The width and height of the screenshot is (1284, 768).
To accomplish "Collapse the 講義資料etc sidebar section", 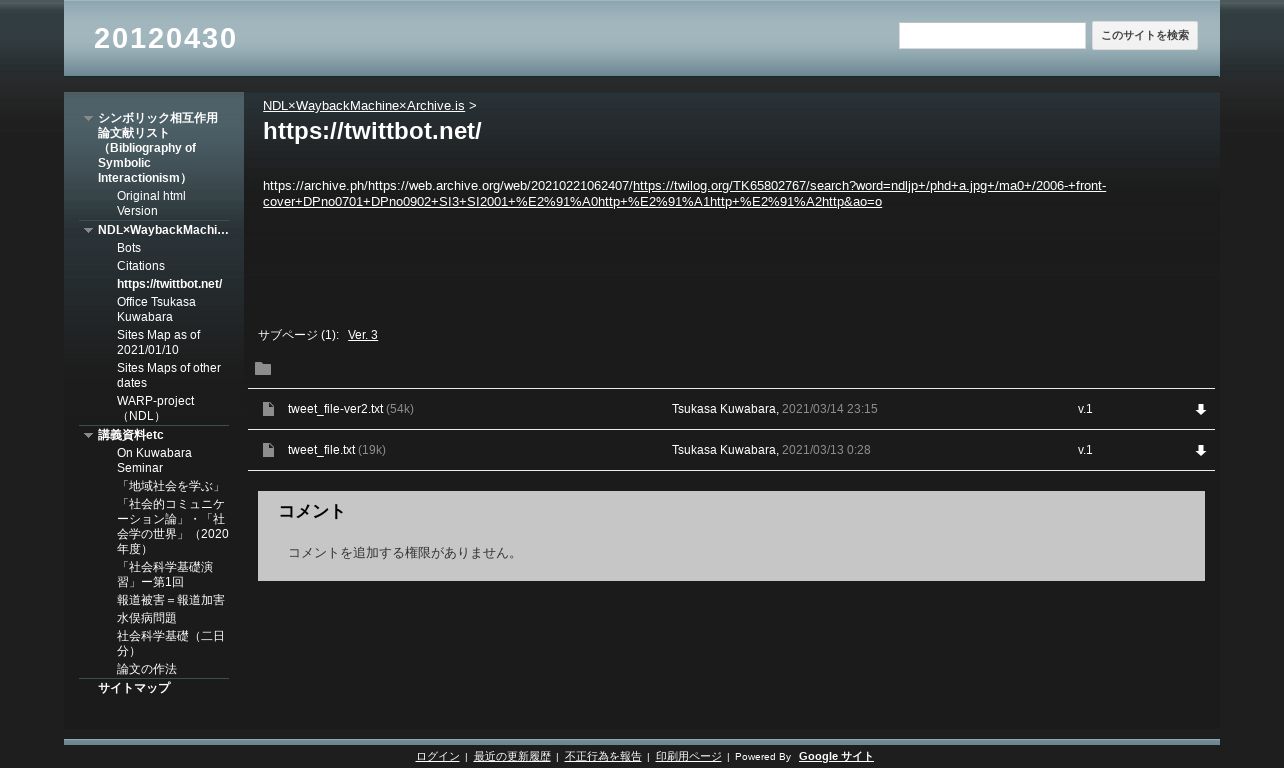I will (88, 435).
